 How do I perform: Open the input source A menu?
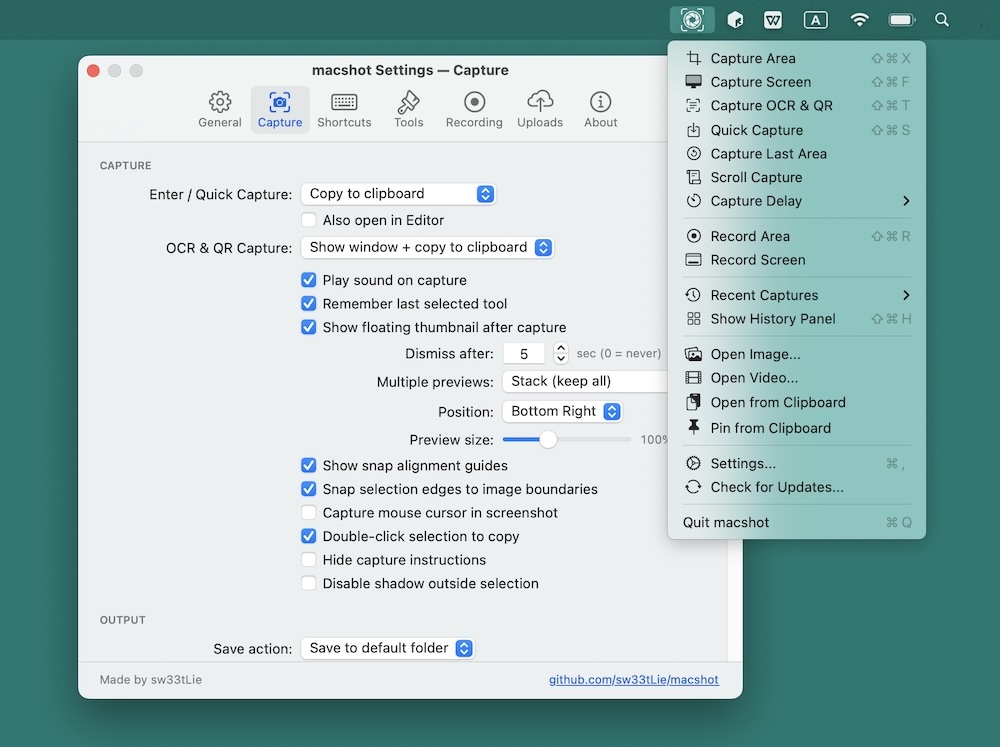point(816,20)
